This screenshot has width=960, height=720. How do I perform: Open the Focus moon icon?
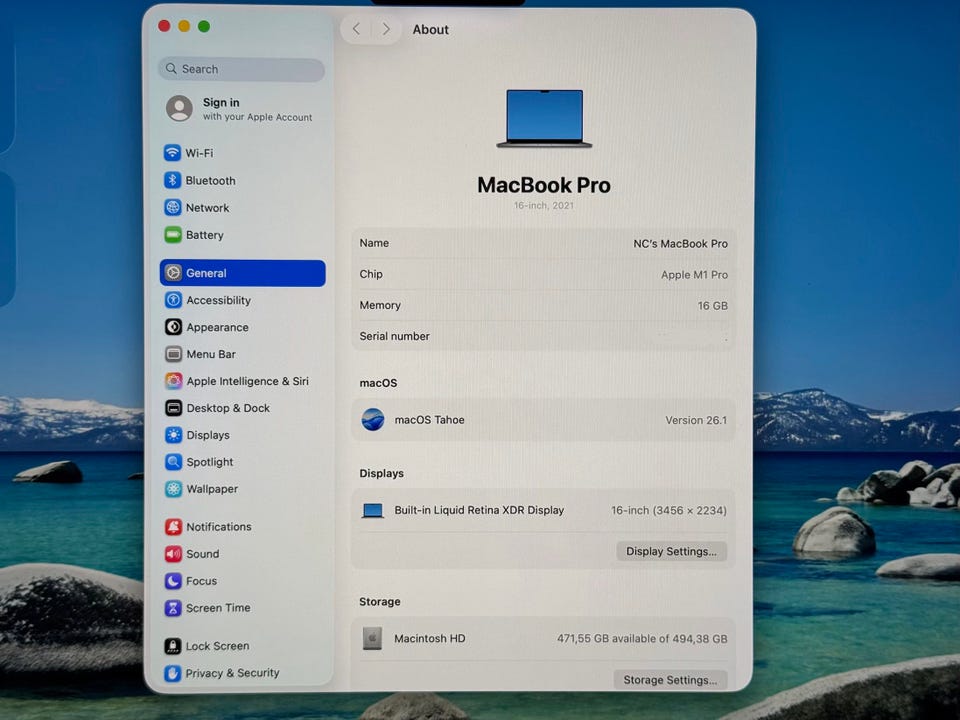pos(173,580)
